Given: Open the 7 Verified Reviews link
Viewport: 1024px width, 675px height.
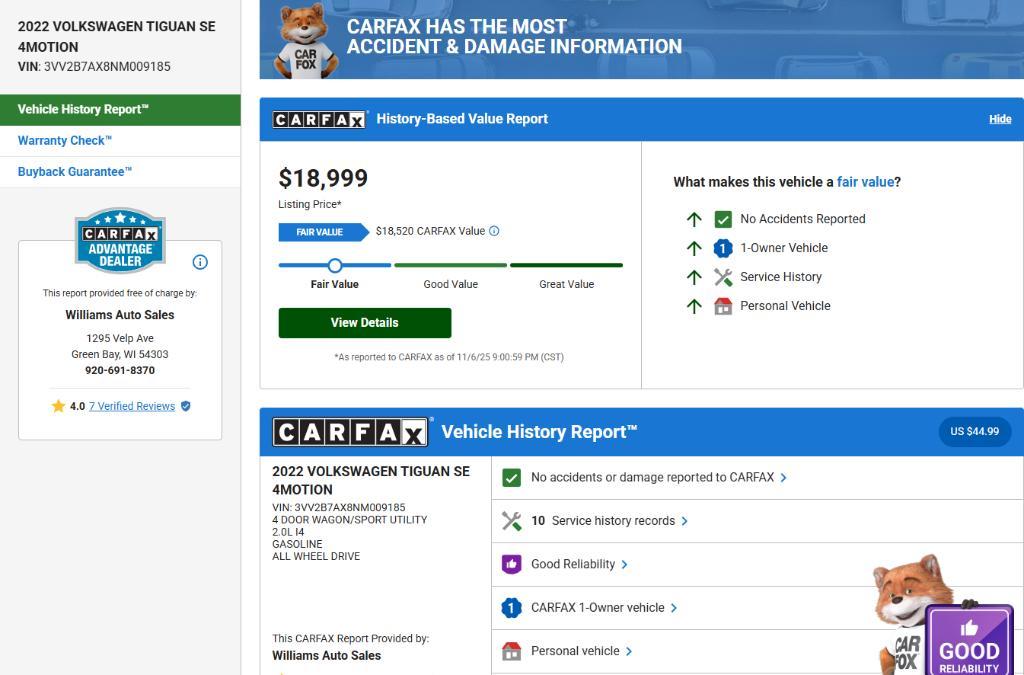Looking at the screenshot, I should (132, 406).
